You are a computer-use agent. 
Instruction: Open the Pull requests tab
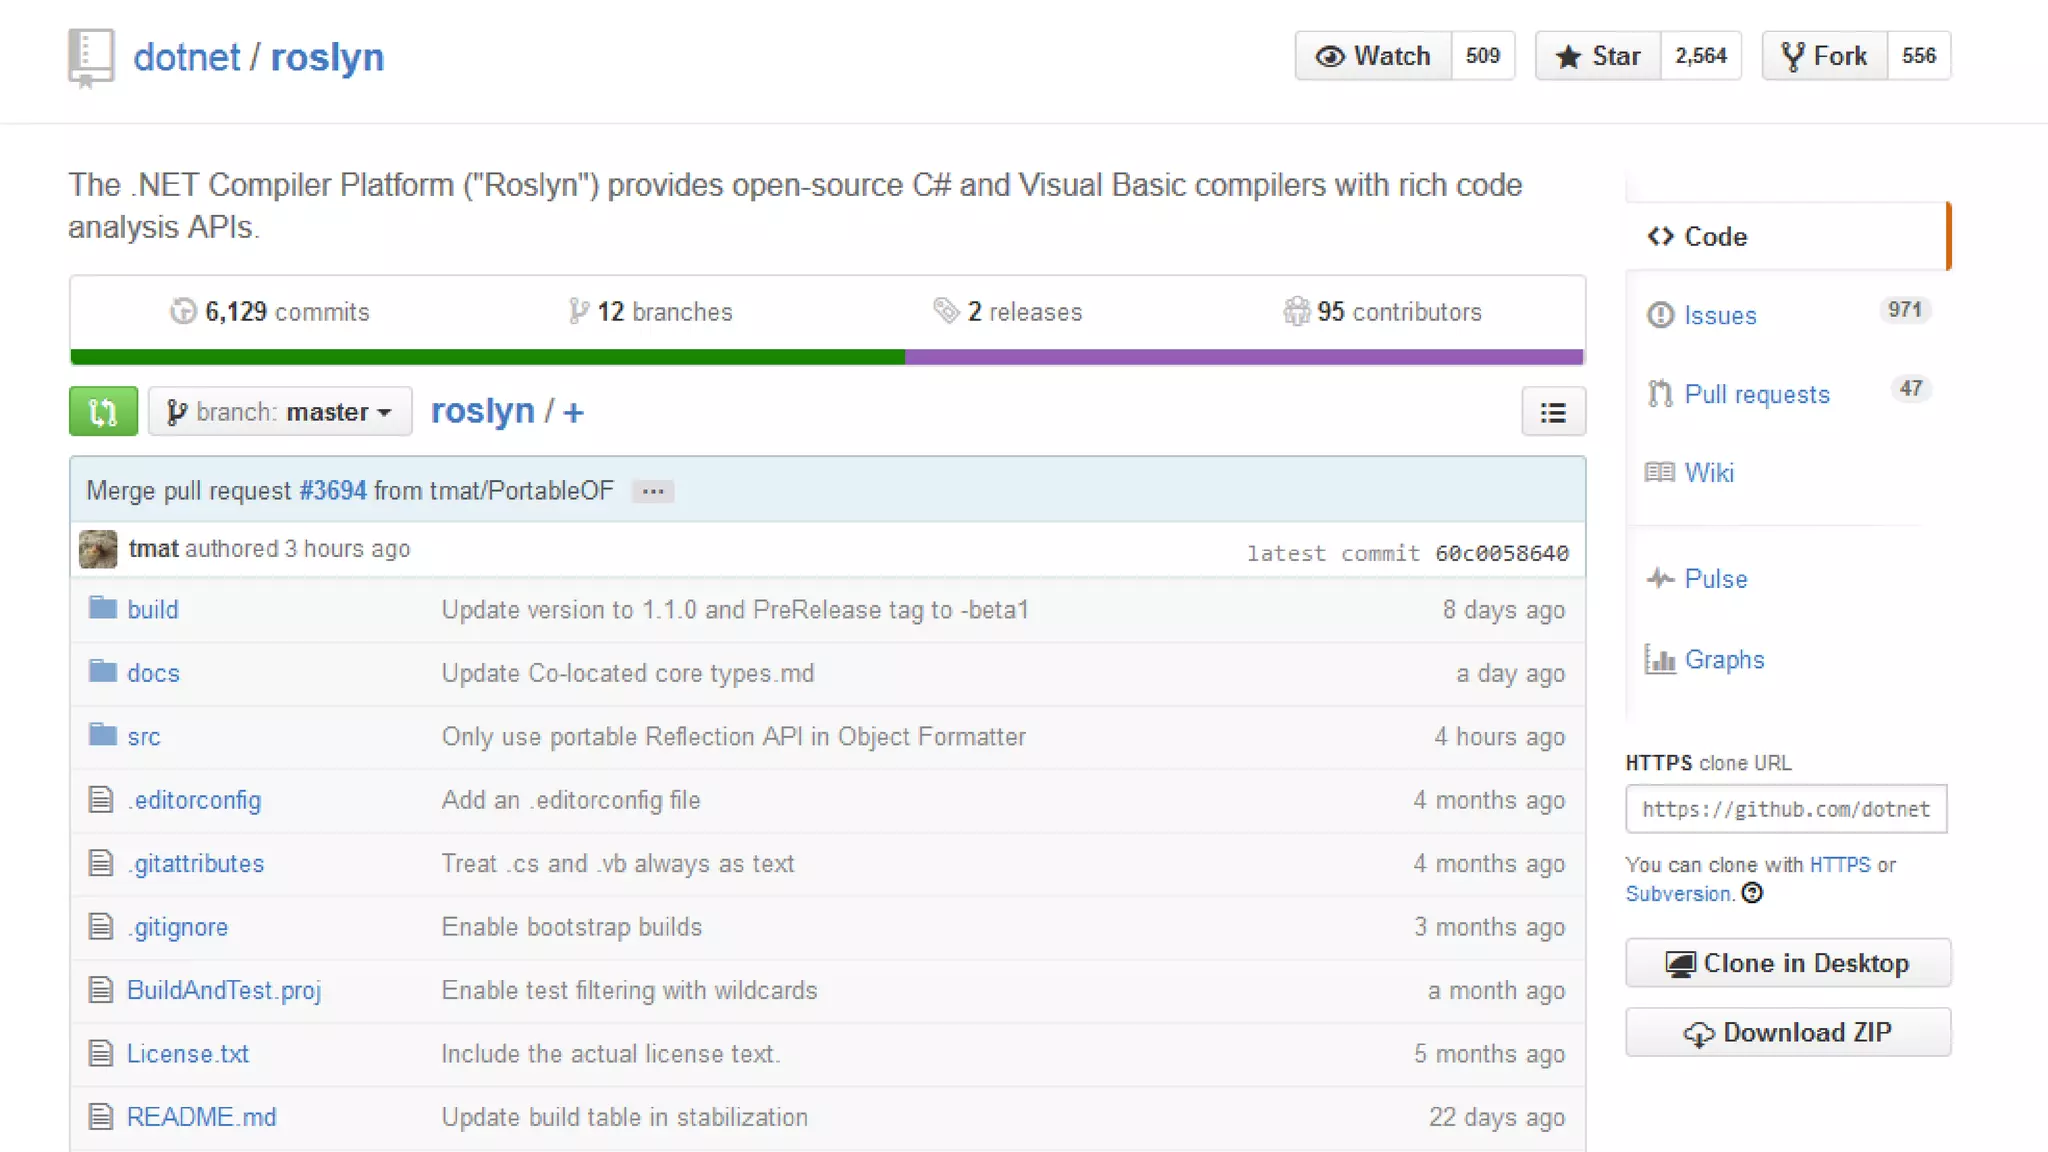click(1756, 394)
